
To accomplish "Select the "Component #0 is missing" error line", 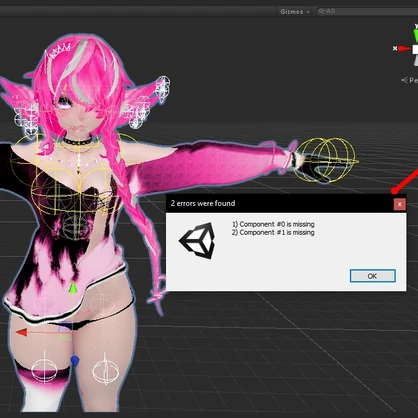I will [x=273, y=224].
